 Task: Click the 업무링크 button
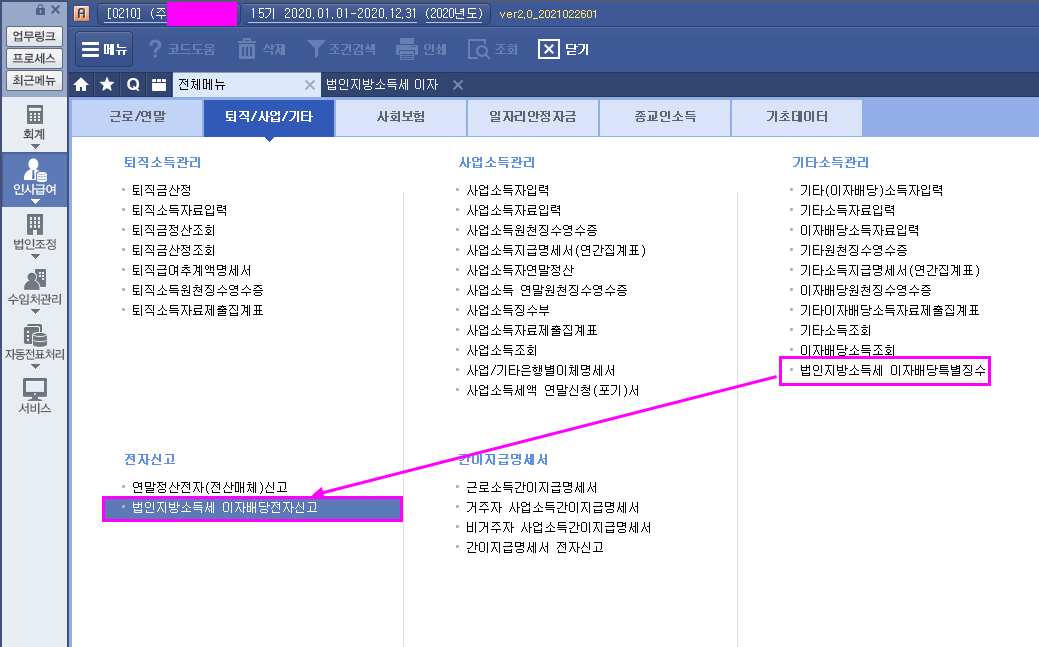tap(34, 36)
